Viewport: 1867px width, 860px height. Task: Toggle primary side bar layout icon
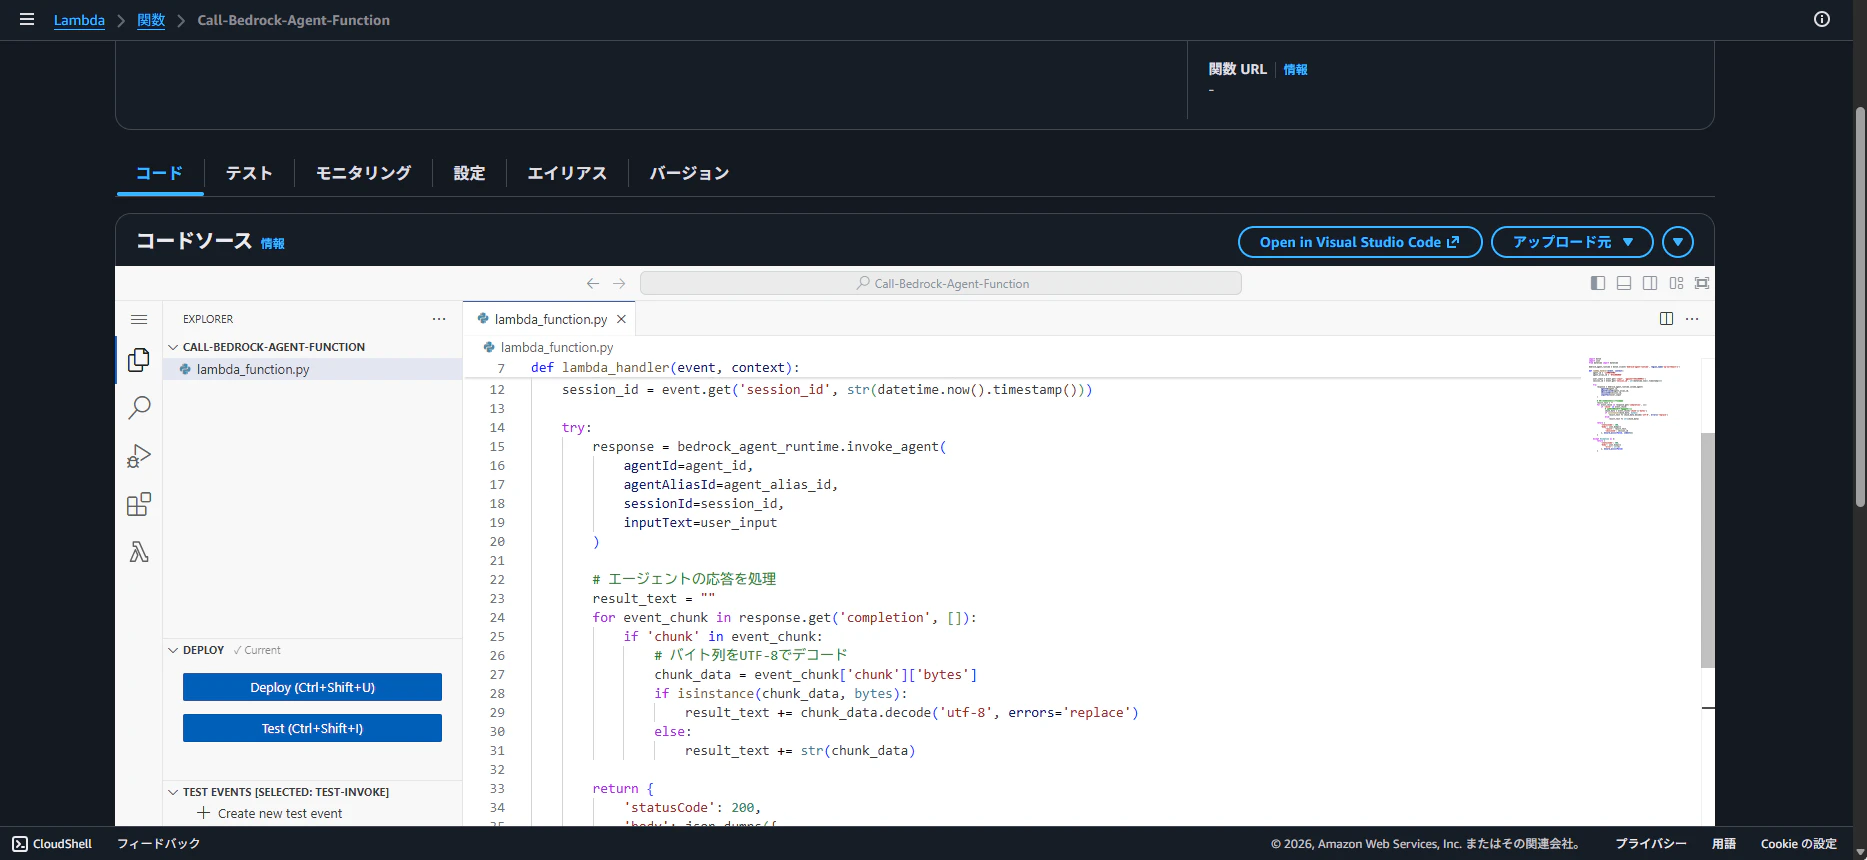[1598, 283]
